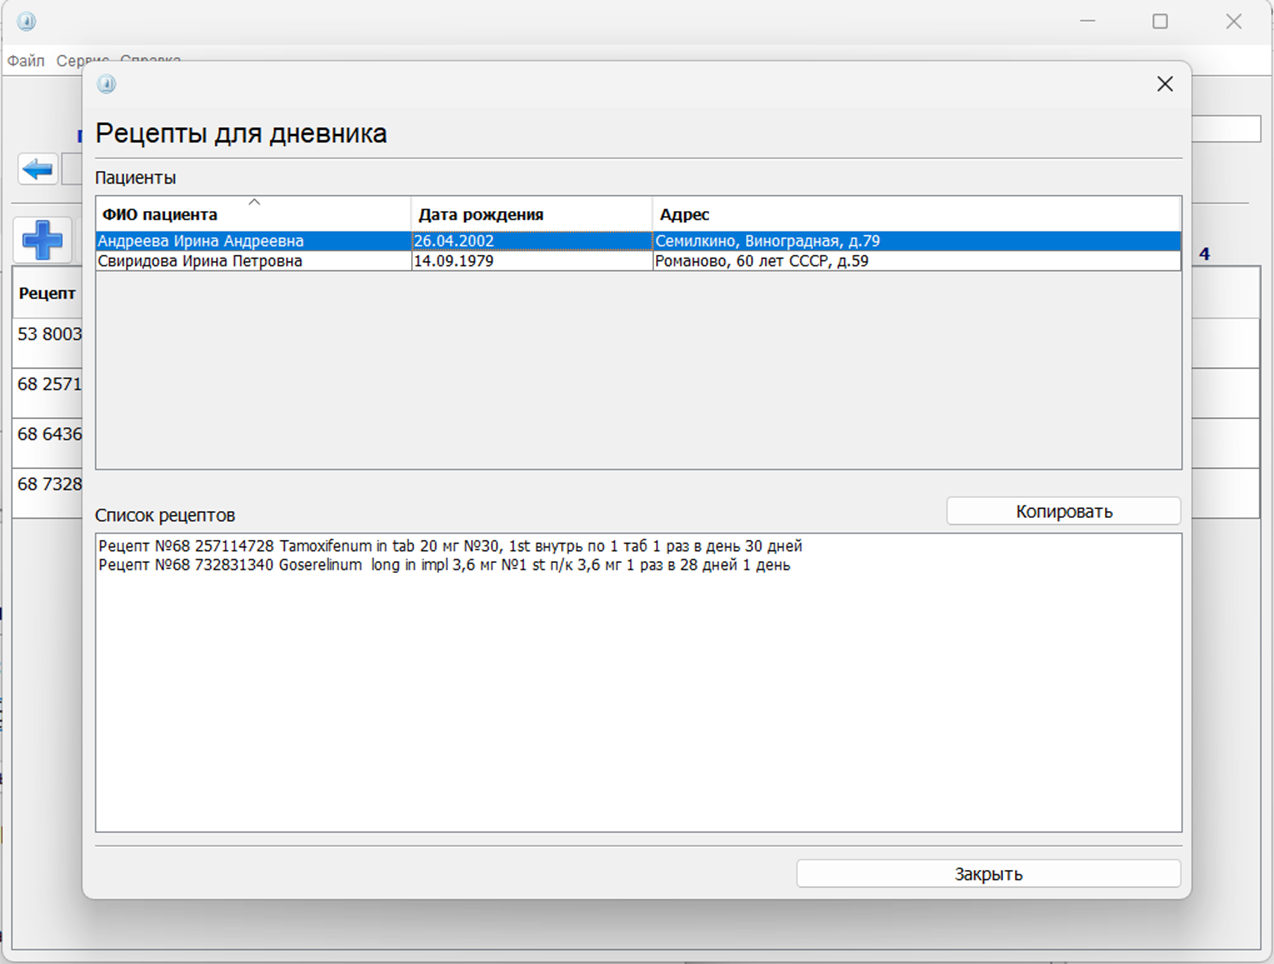Click the Адрес column header

685,215
